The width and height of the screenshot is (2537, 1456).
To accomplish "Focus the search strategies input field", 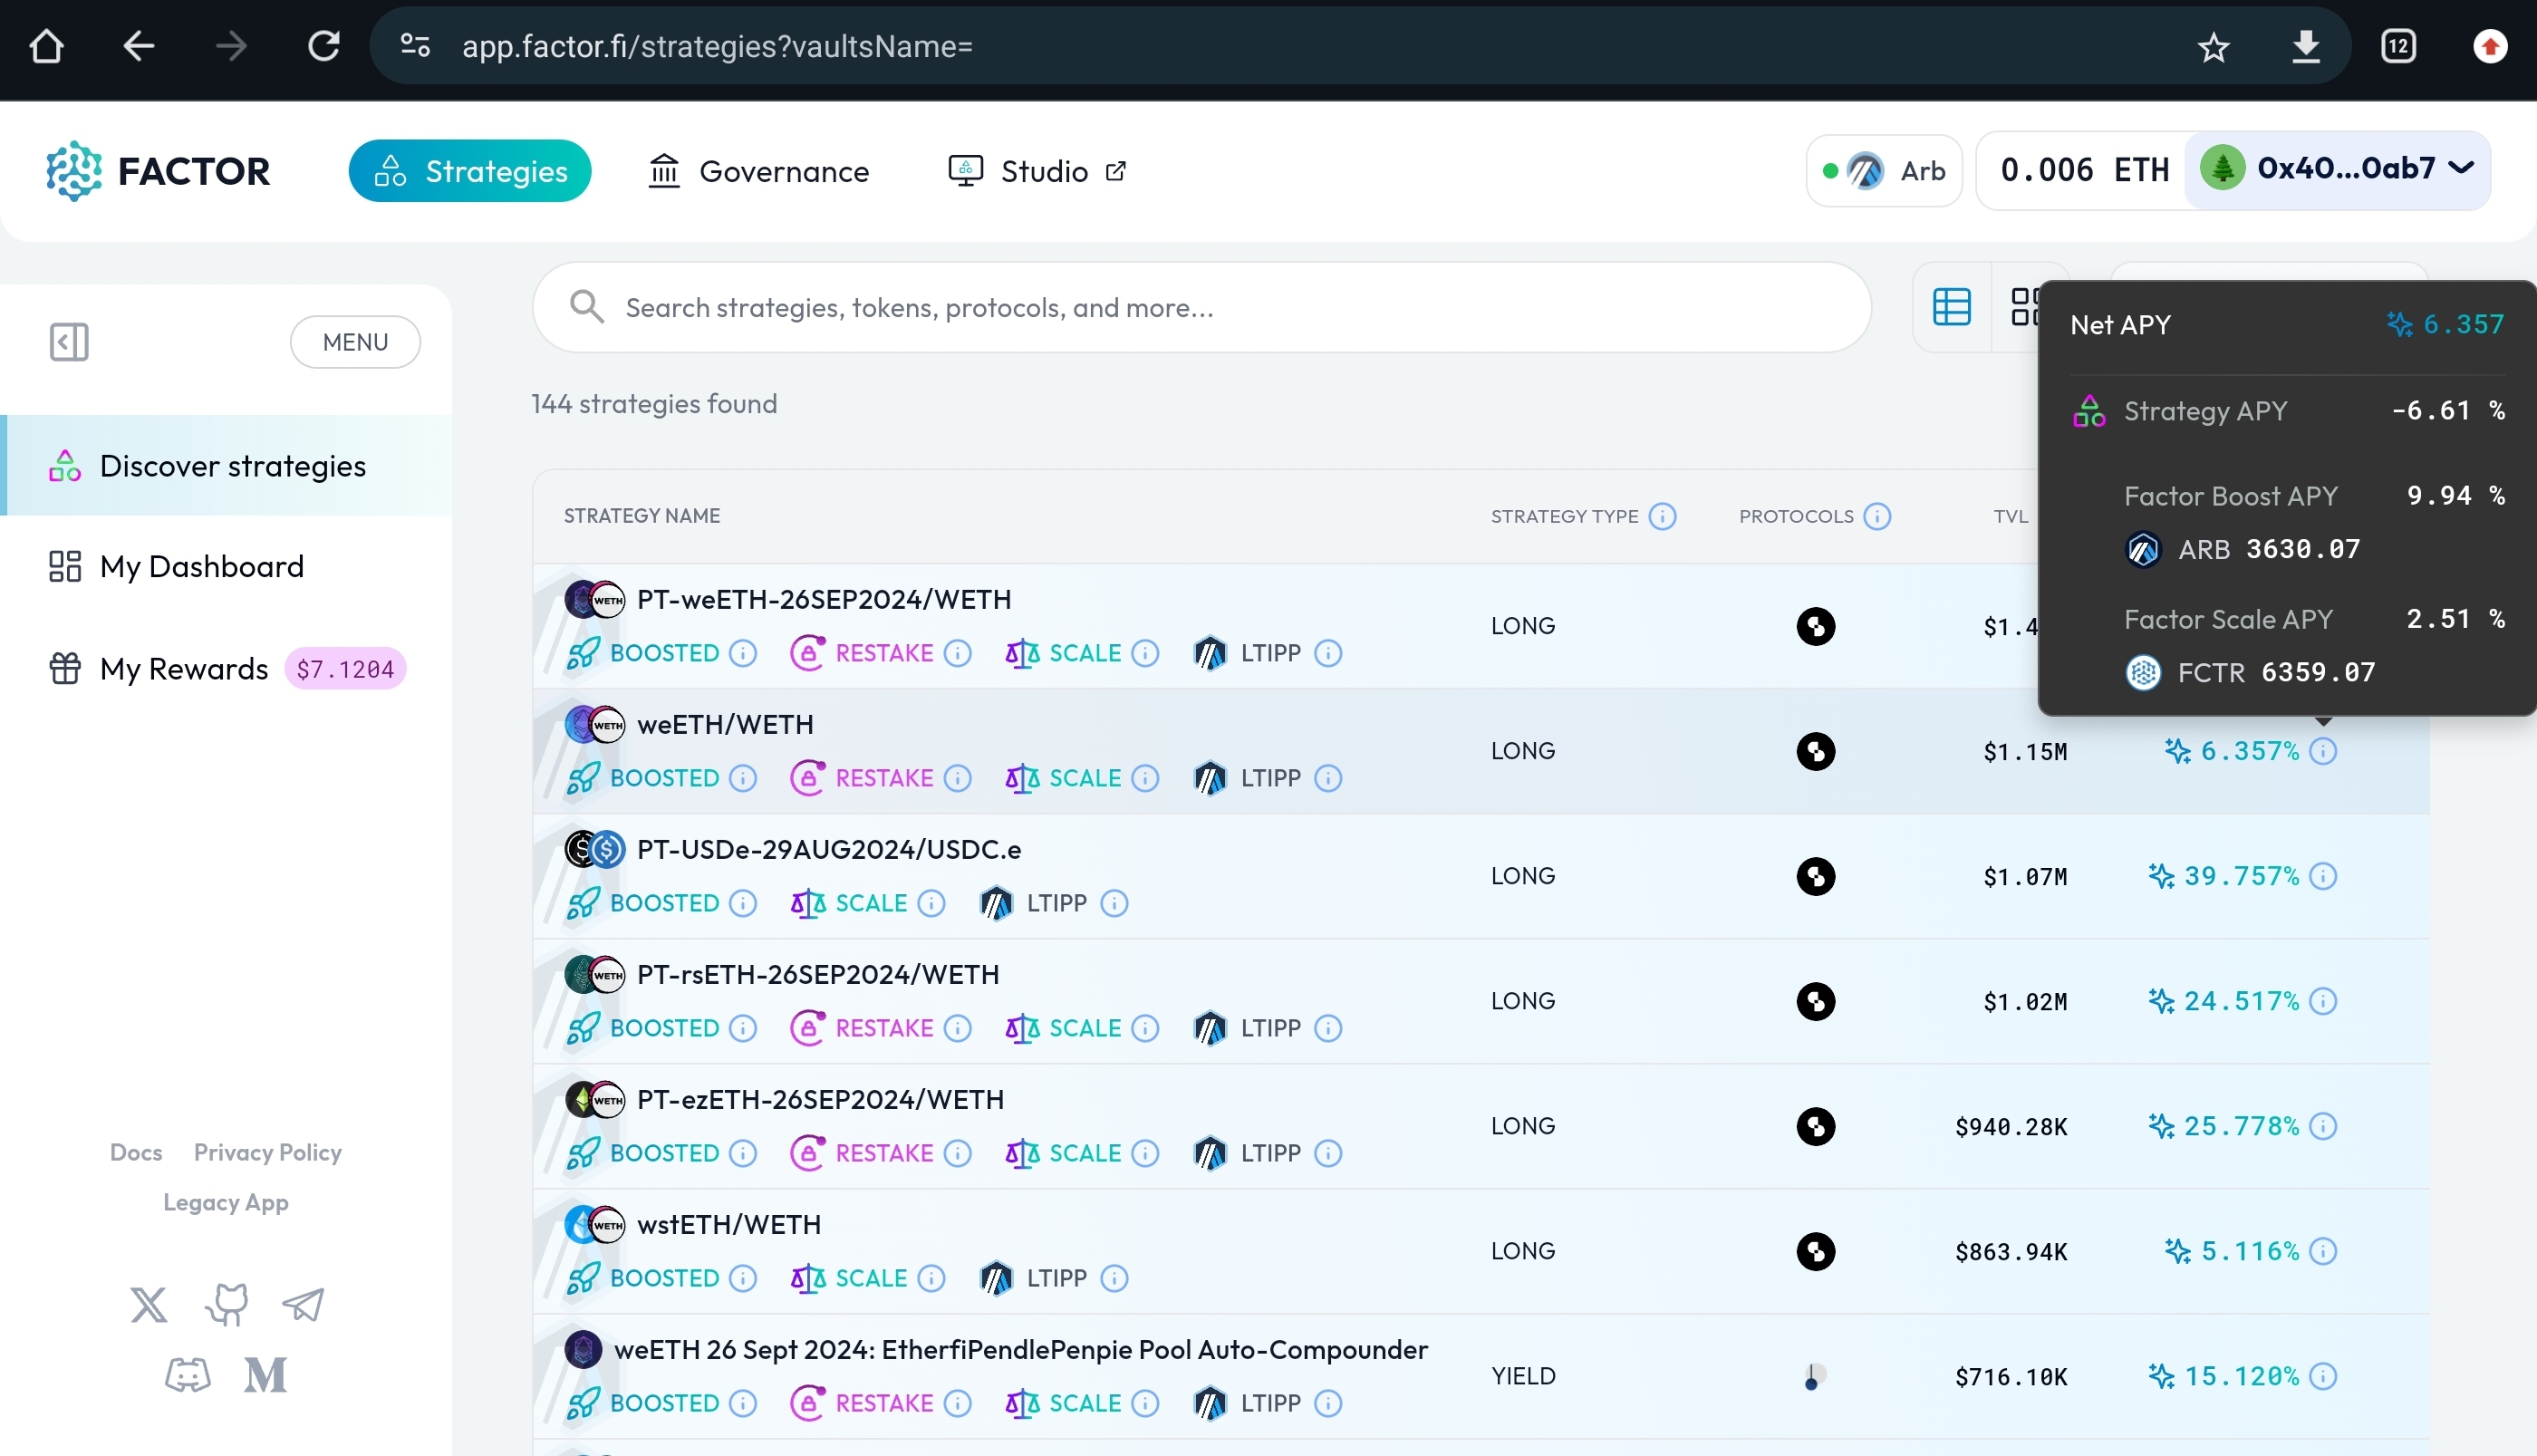I will click(1200, 307).
